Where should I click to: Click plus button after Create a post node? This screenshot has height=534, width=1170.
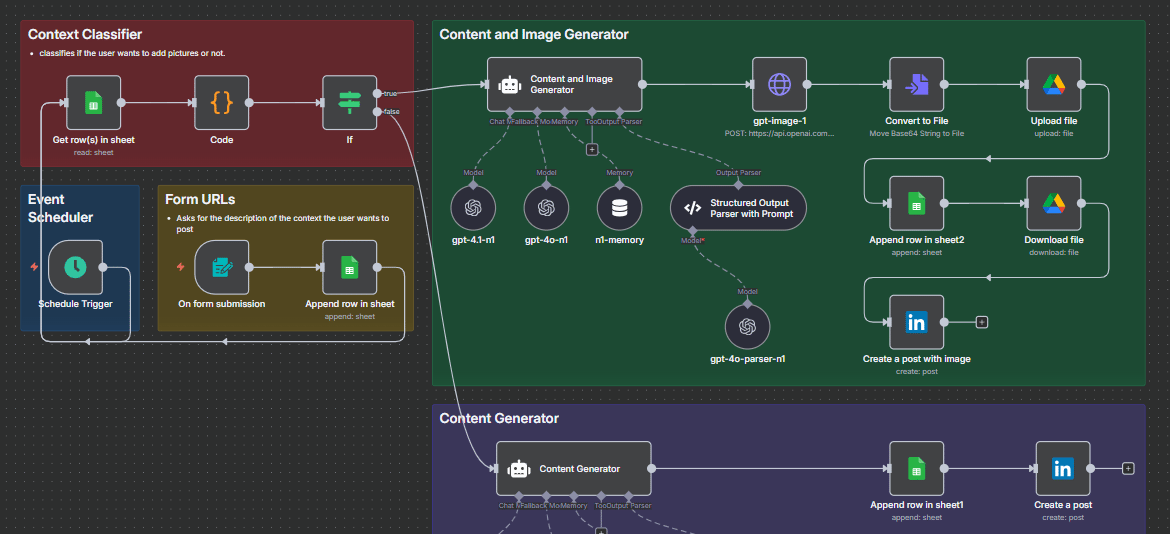coord(1128,468)
